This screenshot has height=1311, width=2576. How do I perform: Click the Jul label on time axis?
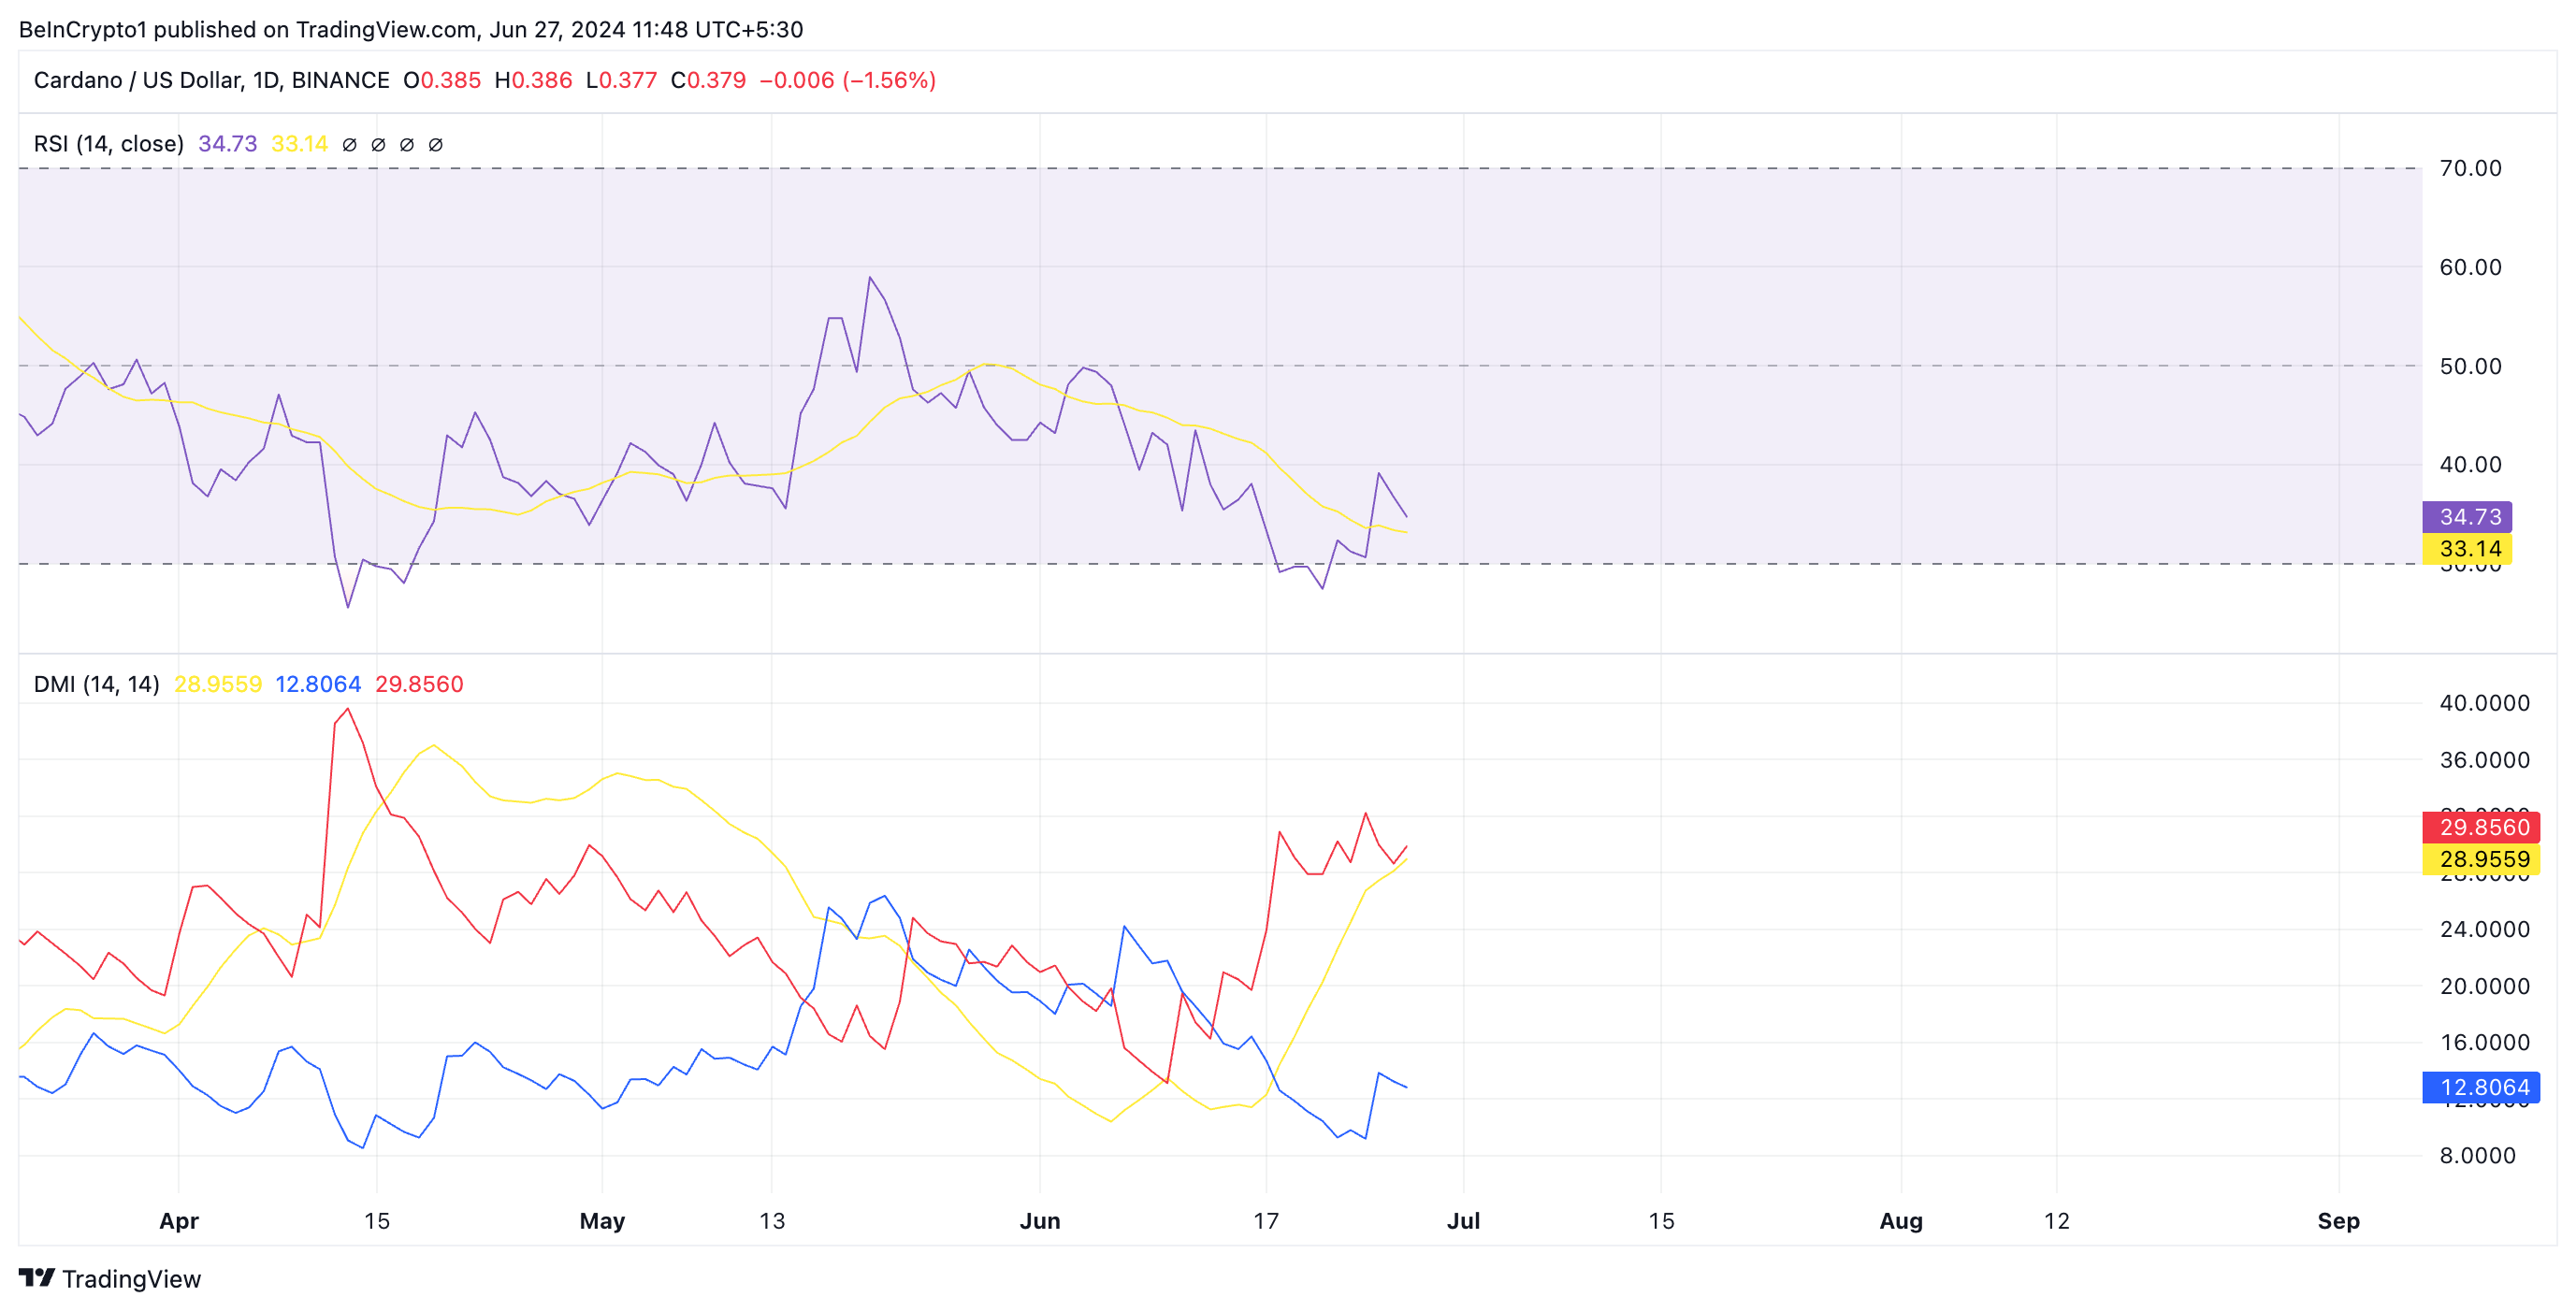coord(1463,1221)
